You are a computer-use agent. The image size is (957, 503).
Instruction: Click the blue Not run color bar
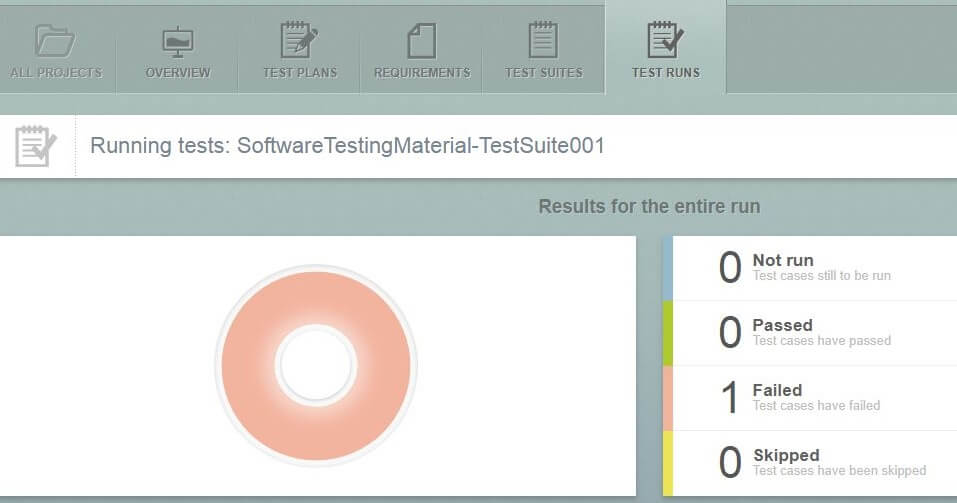(x=668, y=268)
